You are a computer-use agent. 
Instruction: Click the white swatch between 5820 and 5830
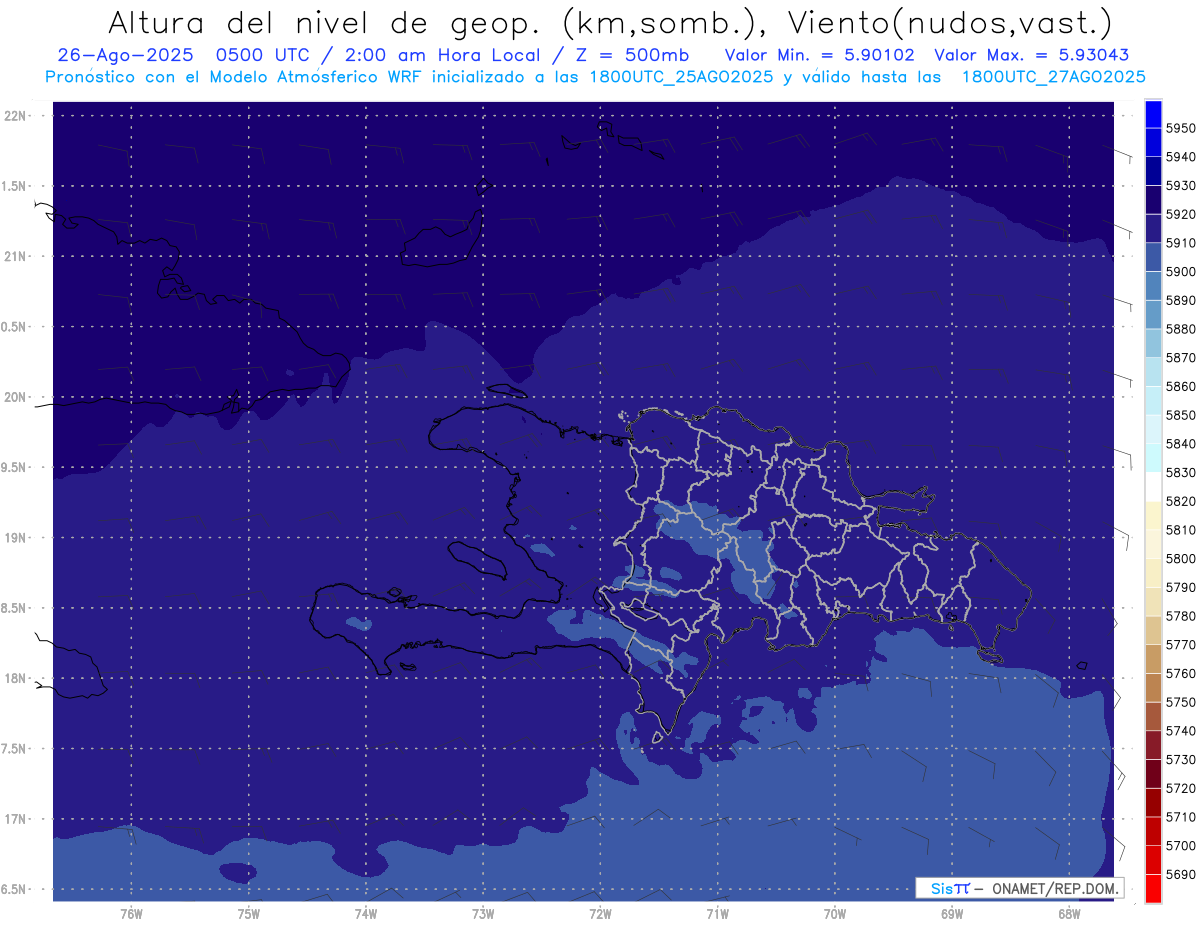[x=1152, y=487]
